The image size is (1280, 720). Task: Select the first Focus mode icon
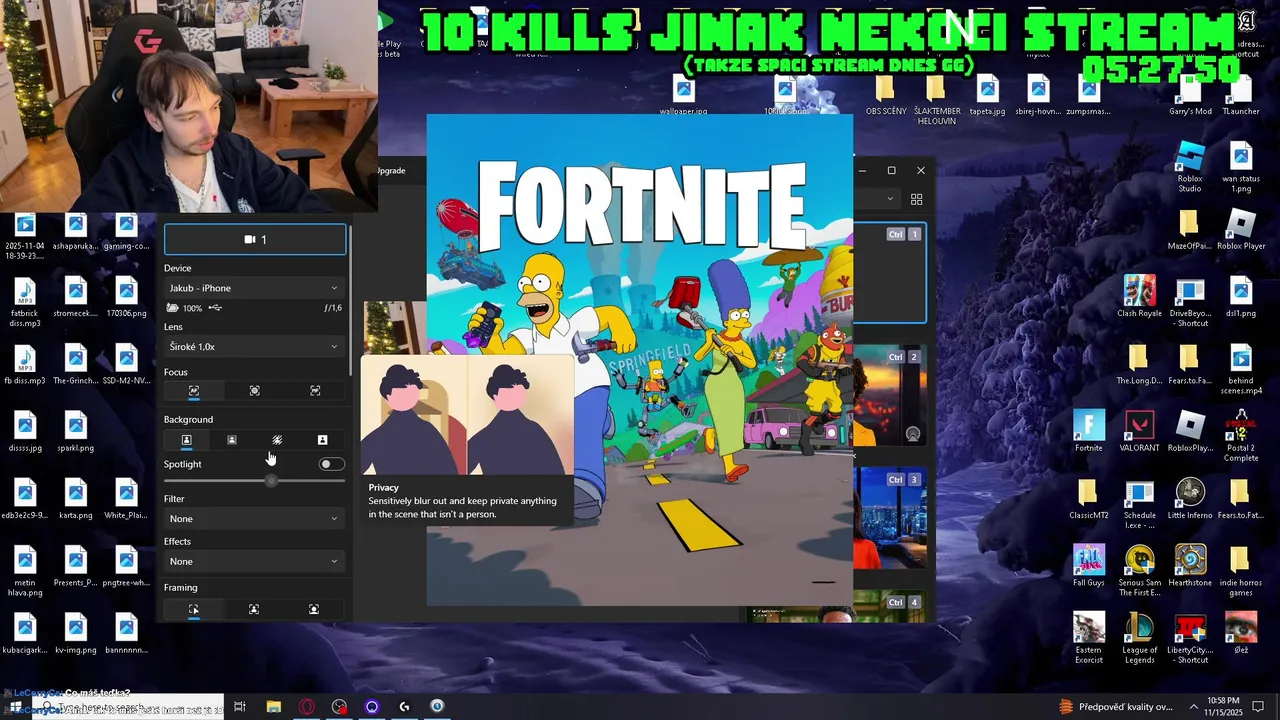pyautogui.click(x=194, y=391)
